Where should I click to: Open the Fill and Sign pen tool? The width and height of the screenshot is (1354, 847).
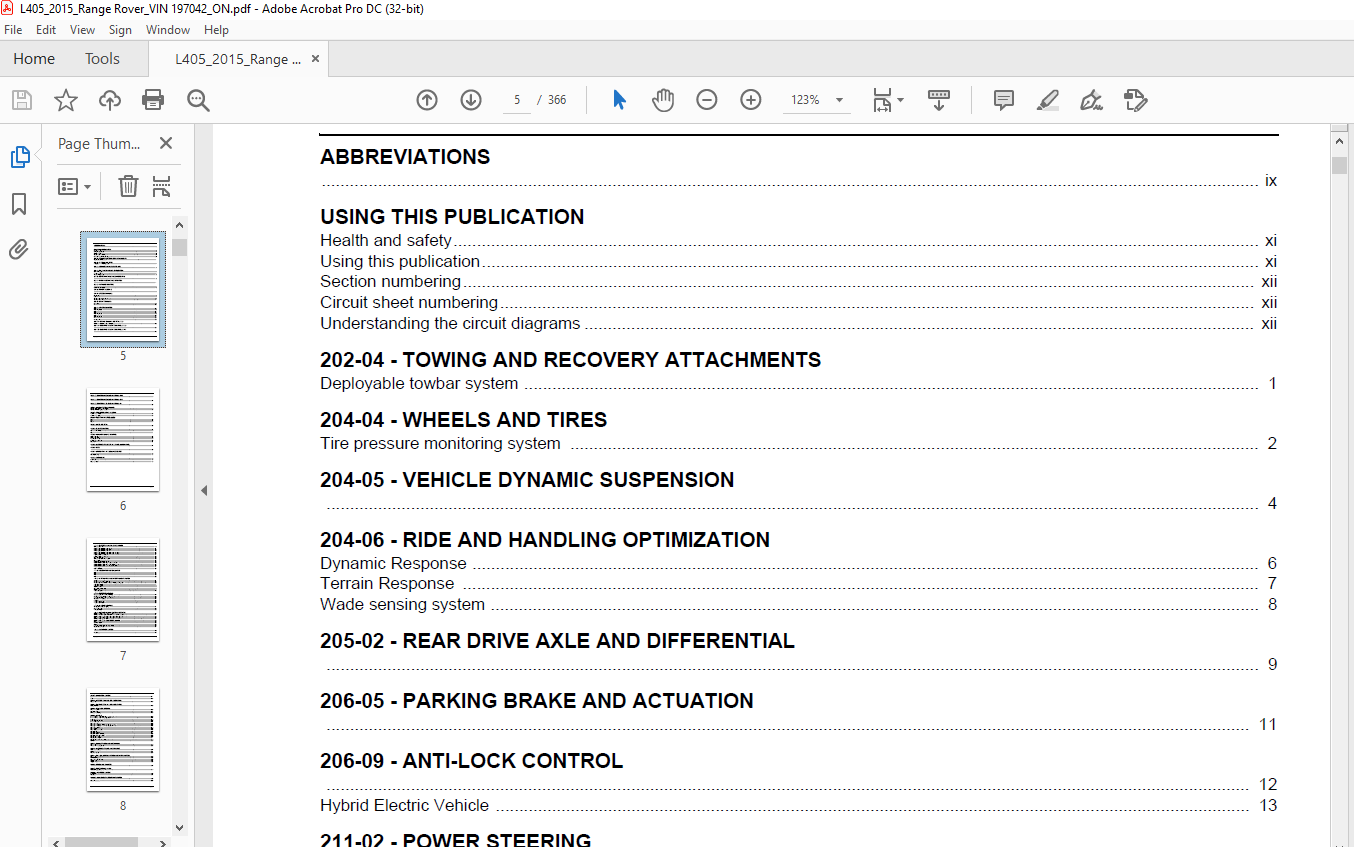tap(1091, 100)
